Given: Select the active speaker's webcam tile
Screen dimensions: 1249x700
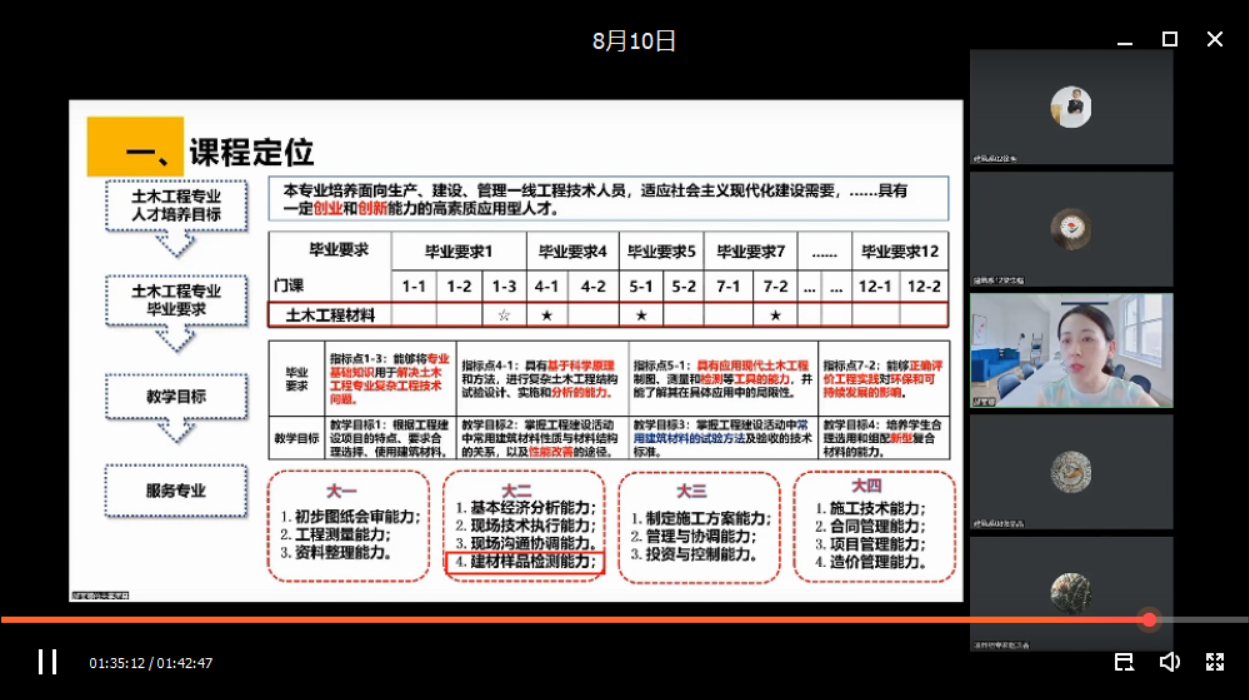Looking at the screenshot, I should (x=1071, y=350).
